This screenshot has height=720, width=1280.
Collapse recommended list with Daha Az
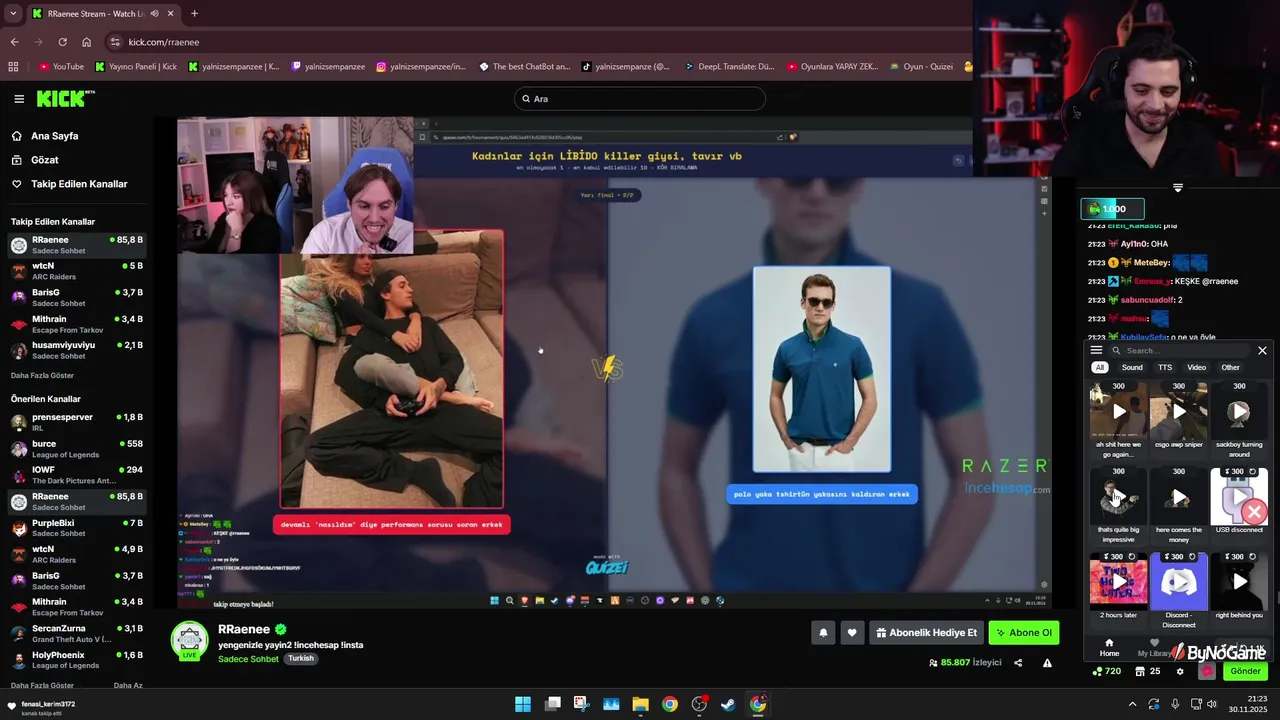coord(128,686)
